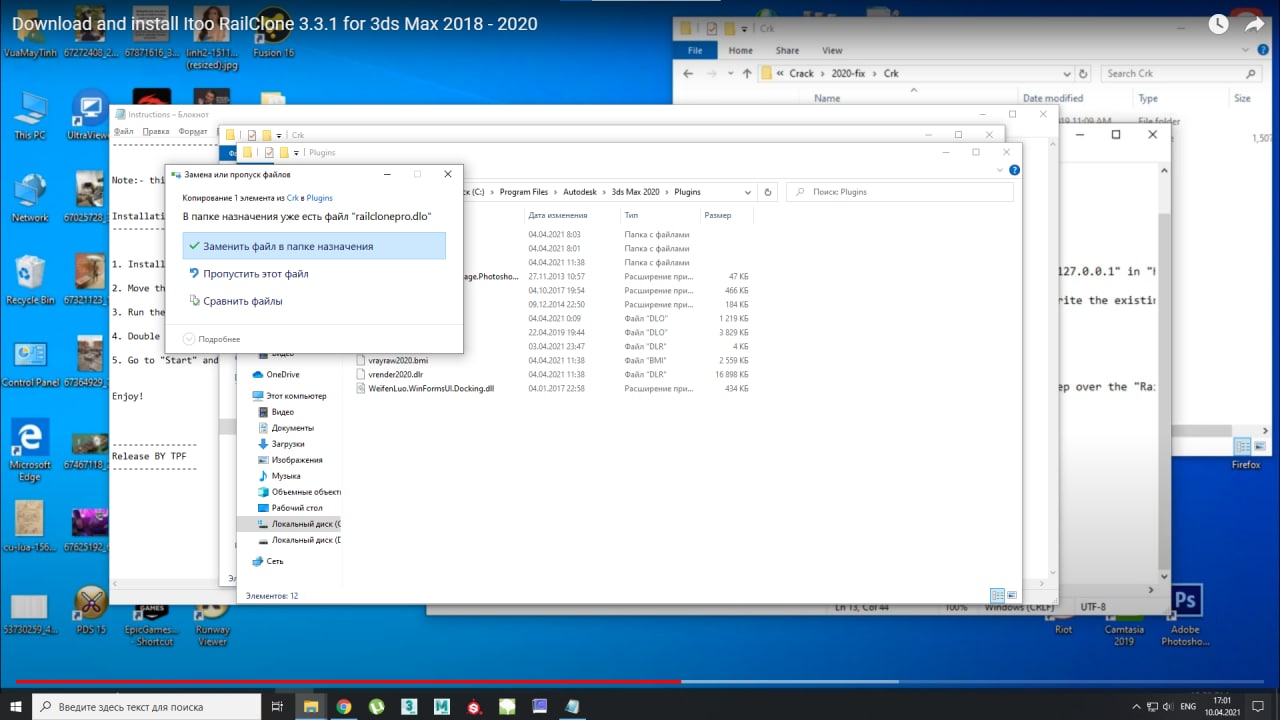Image resolution: width=1280 pixels, height=720 pixels.
Task: Open Home ribbon tab in Crk window
Action: 741,50
